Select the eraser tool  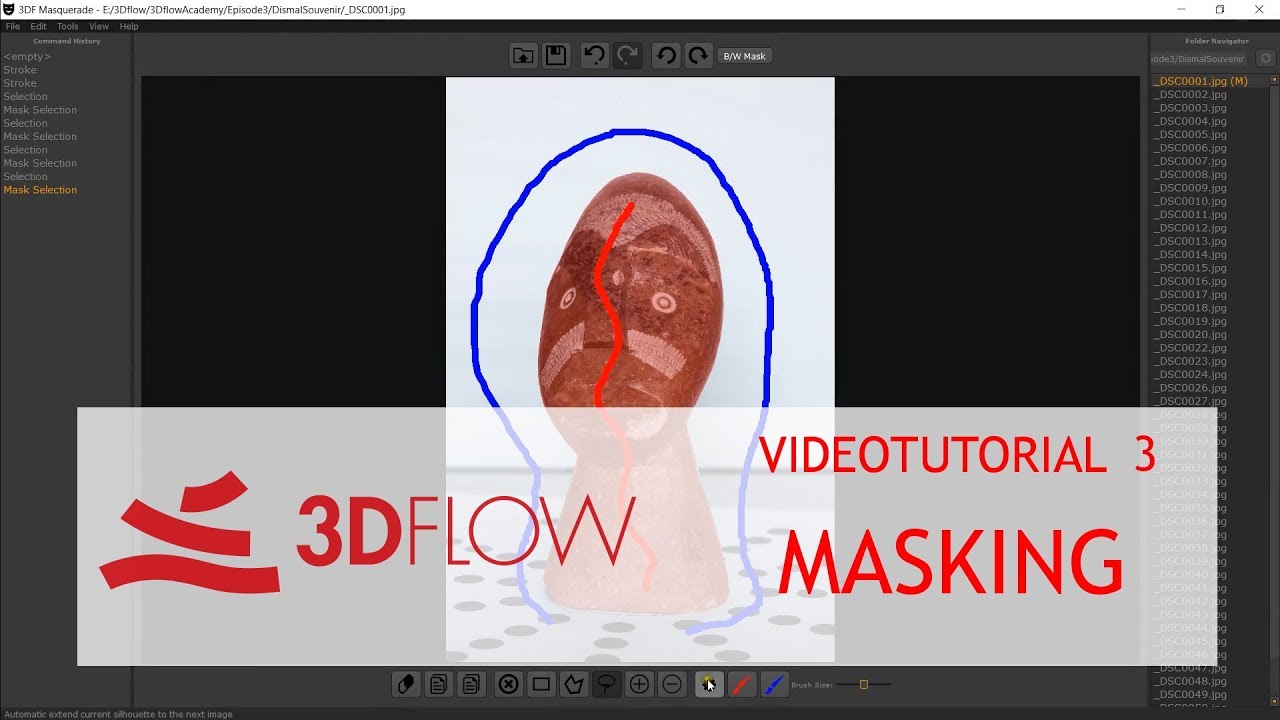(405, 684)
